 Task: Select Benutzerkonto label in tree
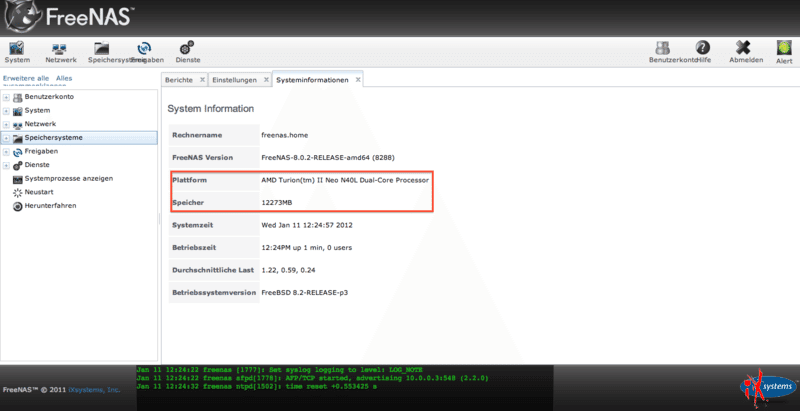click(x=49, y=96)
